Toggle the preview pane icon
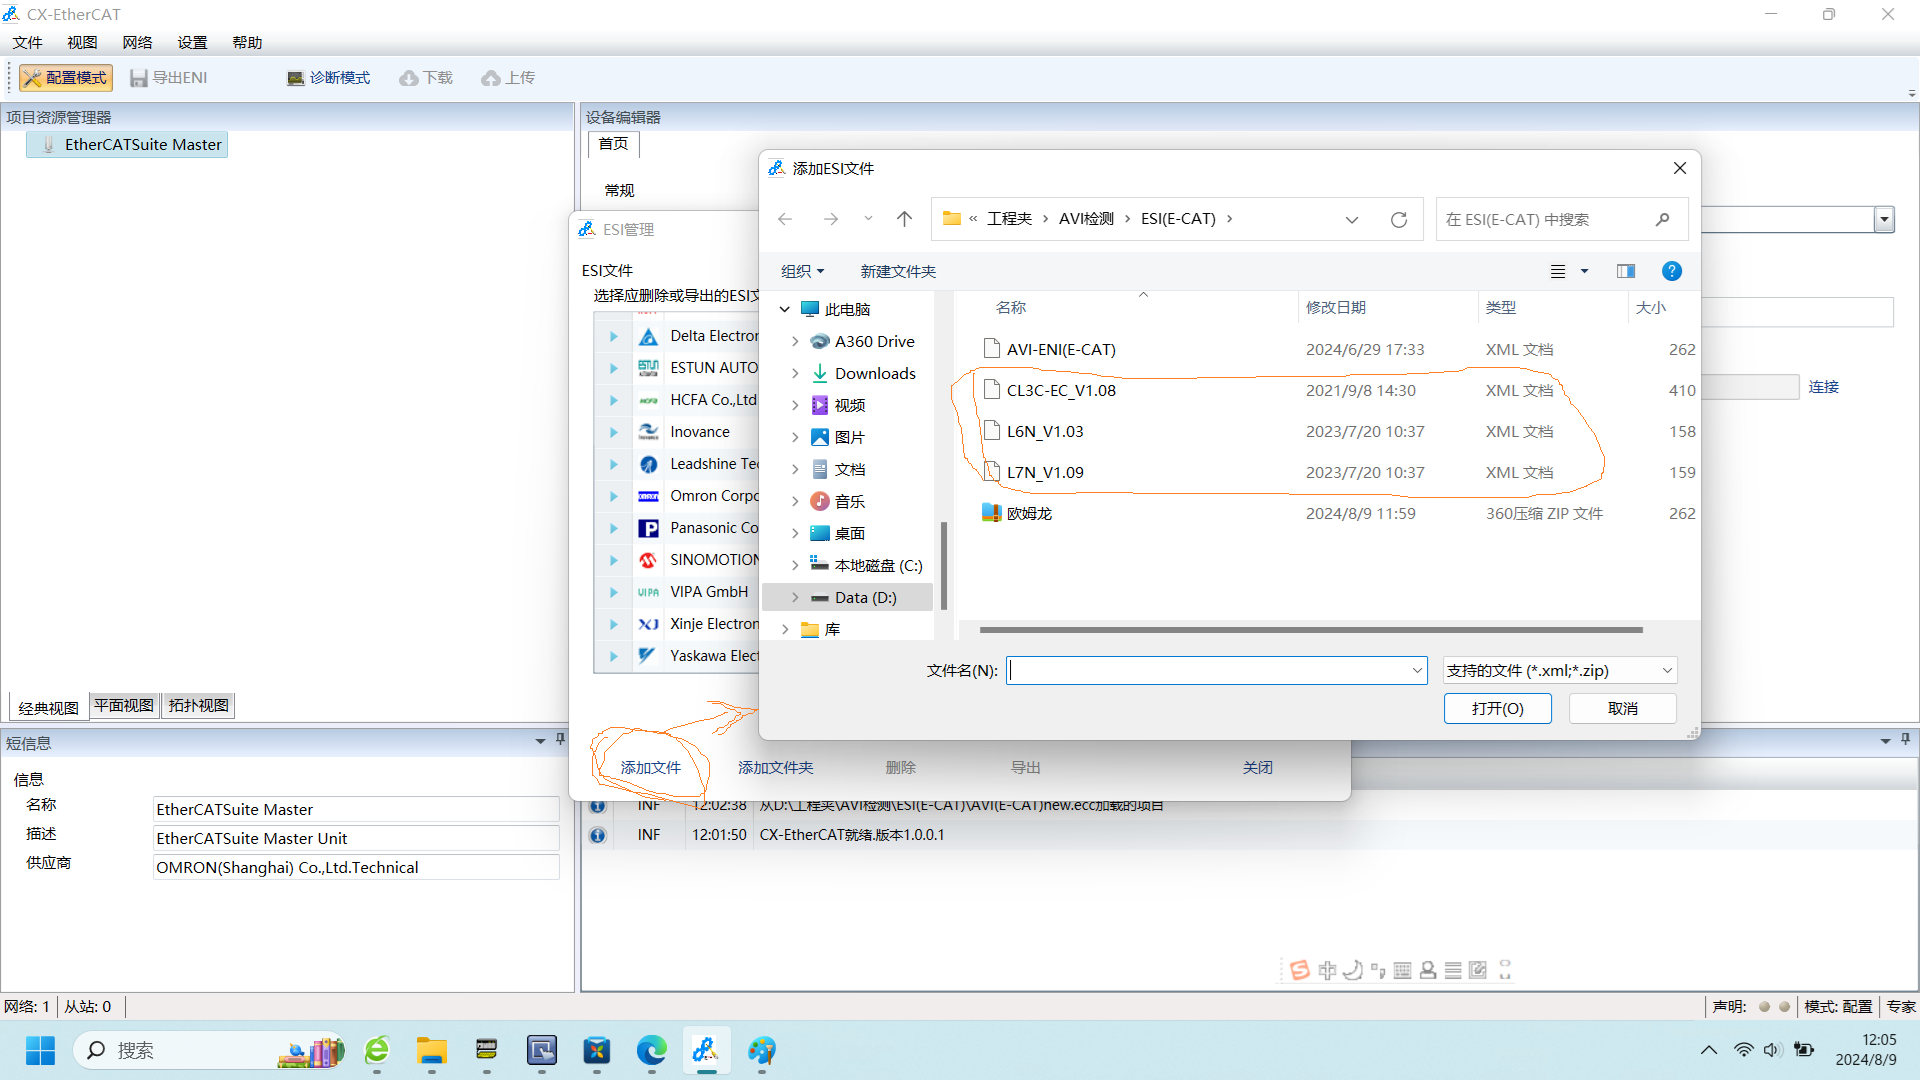This screenshot has width=1920, height=1080. click(x=1625, y=271)
